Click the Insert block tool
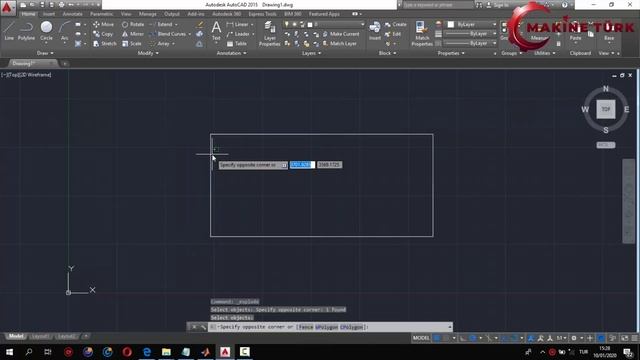The width and height of the screenshot is (640, 360). point(374,31)
